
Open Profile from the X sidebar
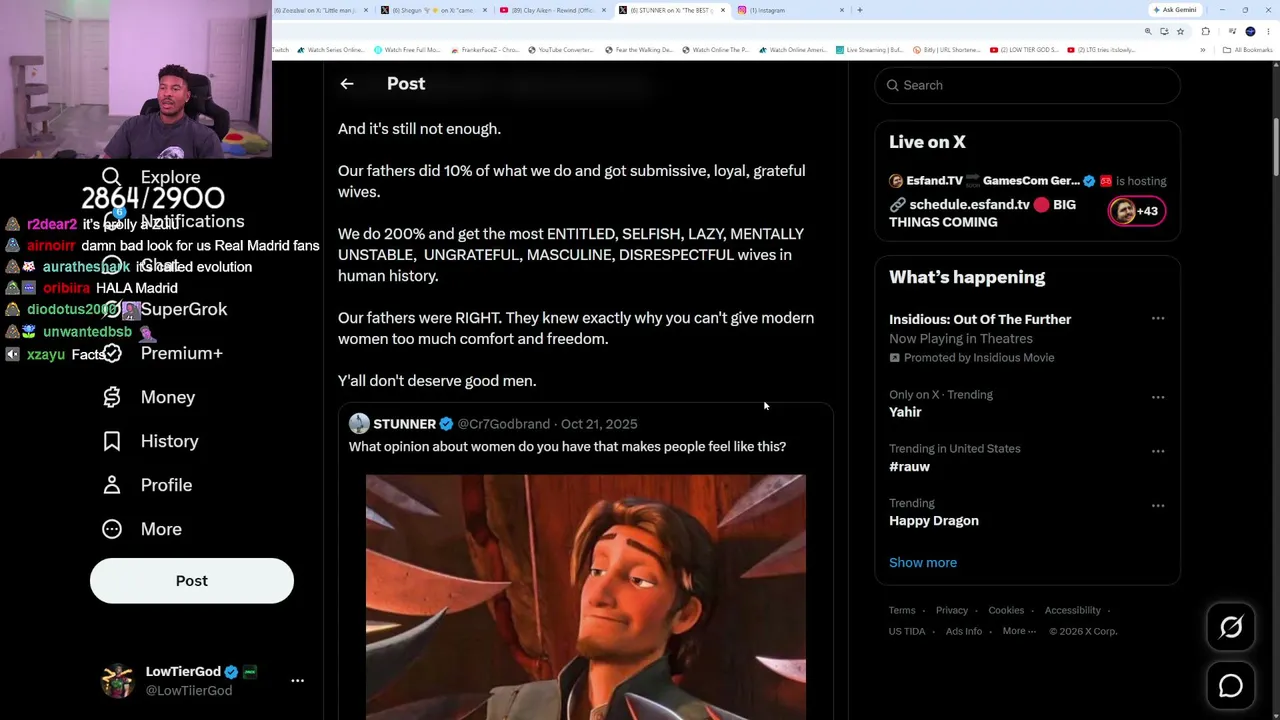(x=147, y=485)
